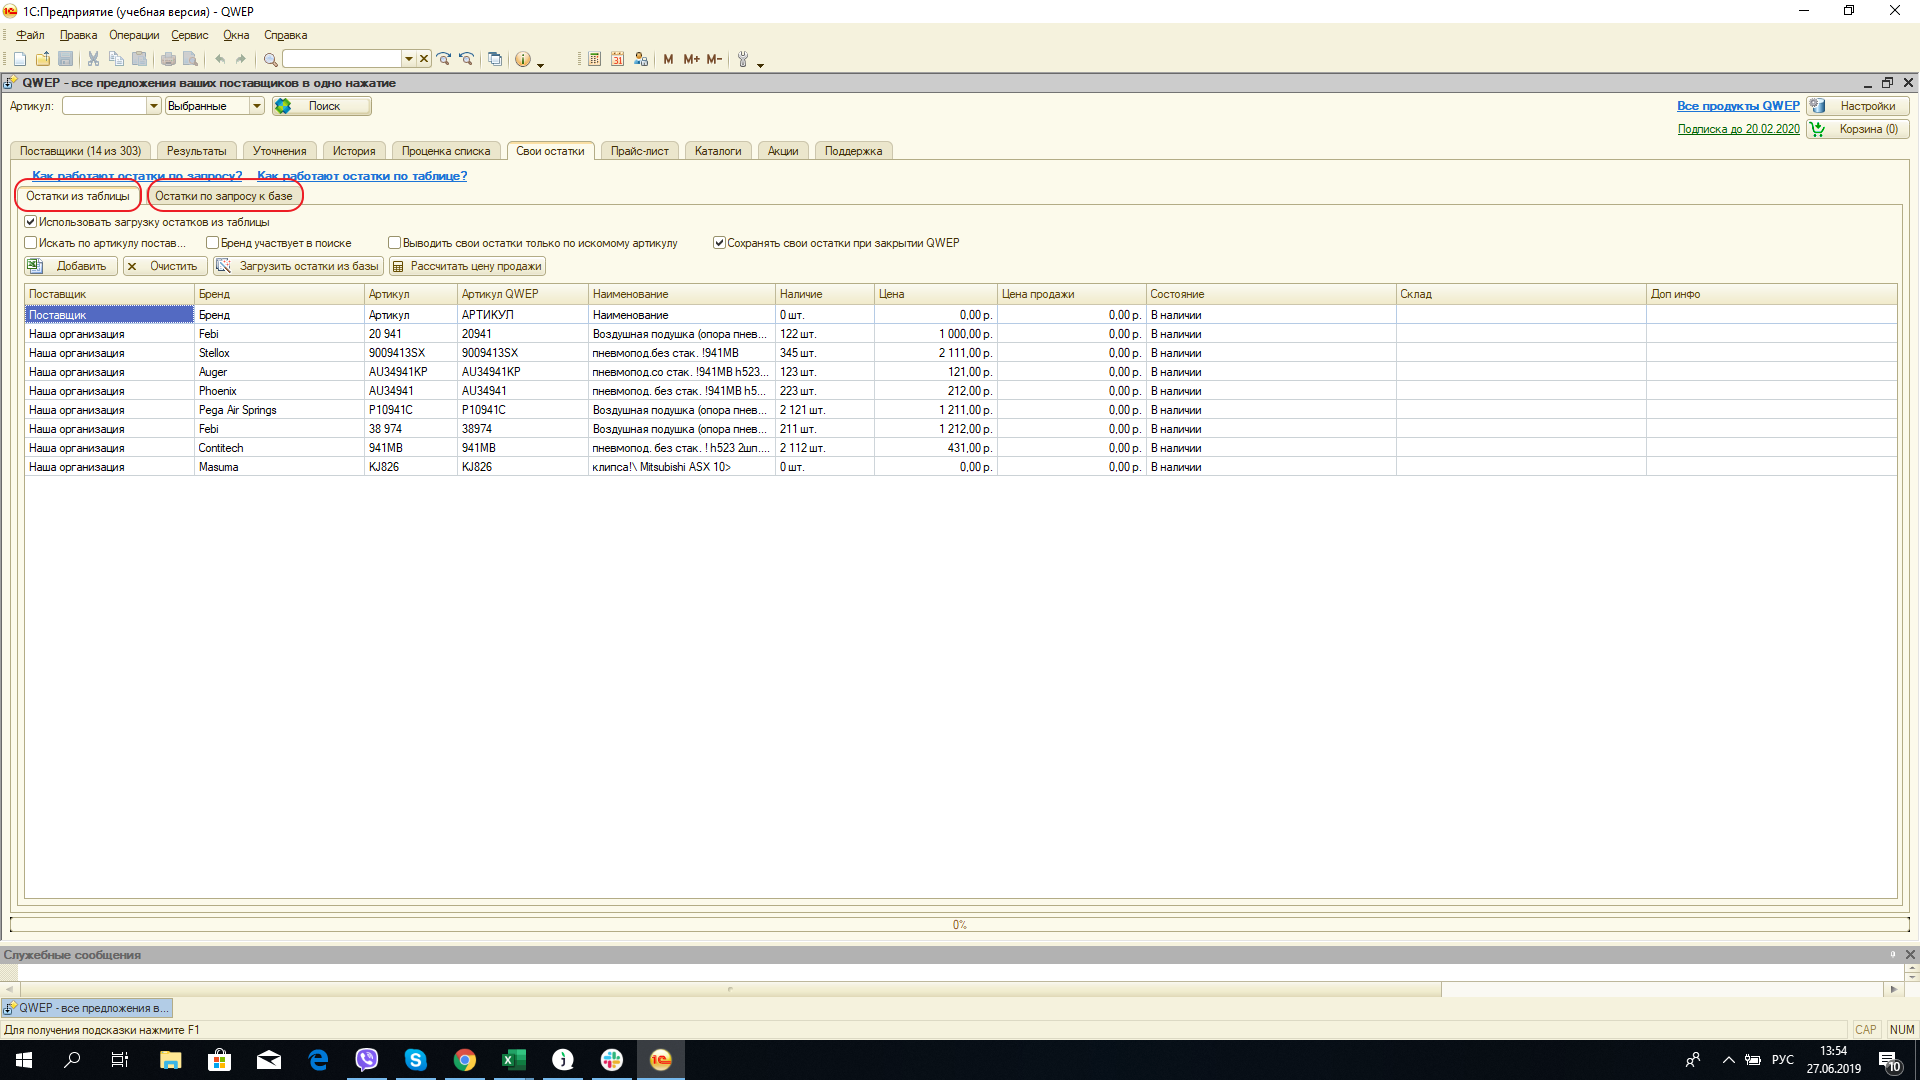Click the Copy toolbar icon
This screenshot has width=1920, height=1080.
[116, 59]
